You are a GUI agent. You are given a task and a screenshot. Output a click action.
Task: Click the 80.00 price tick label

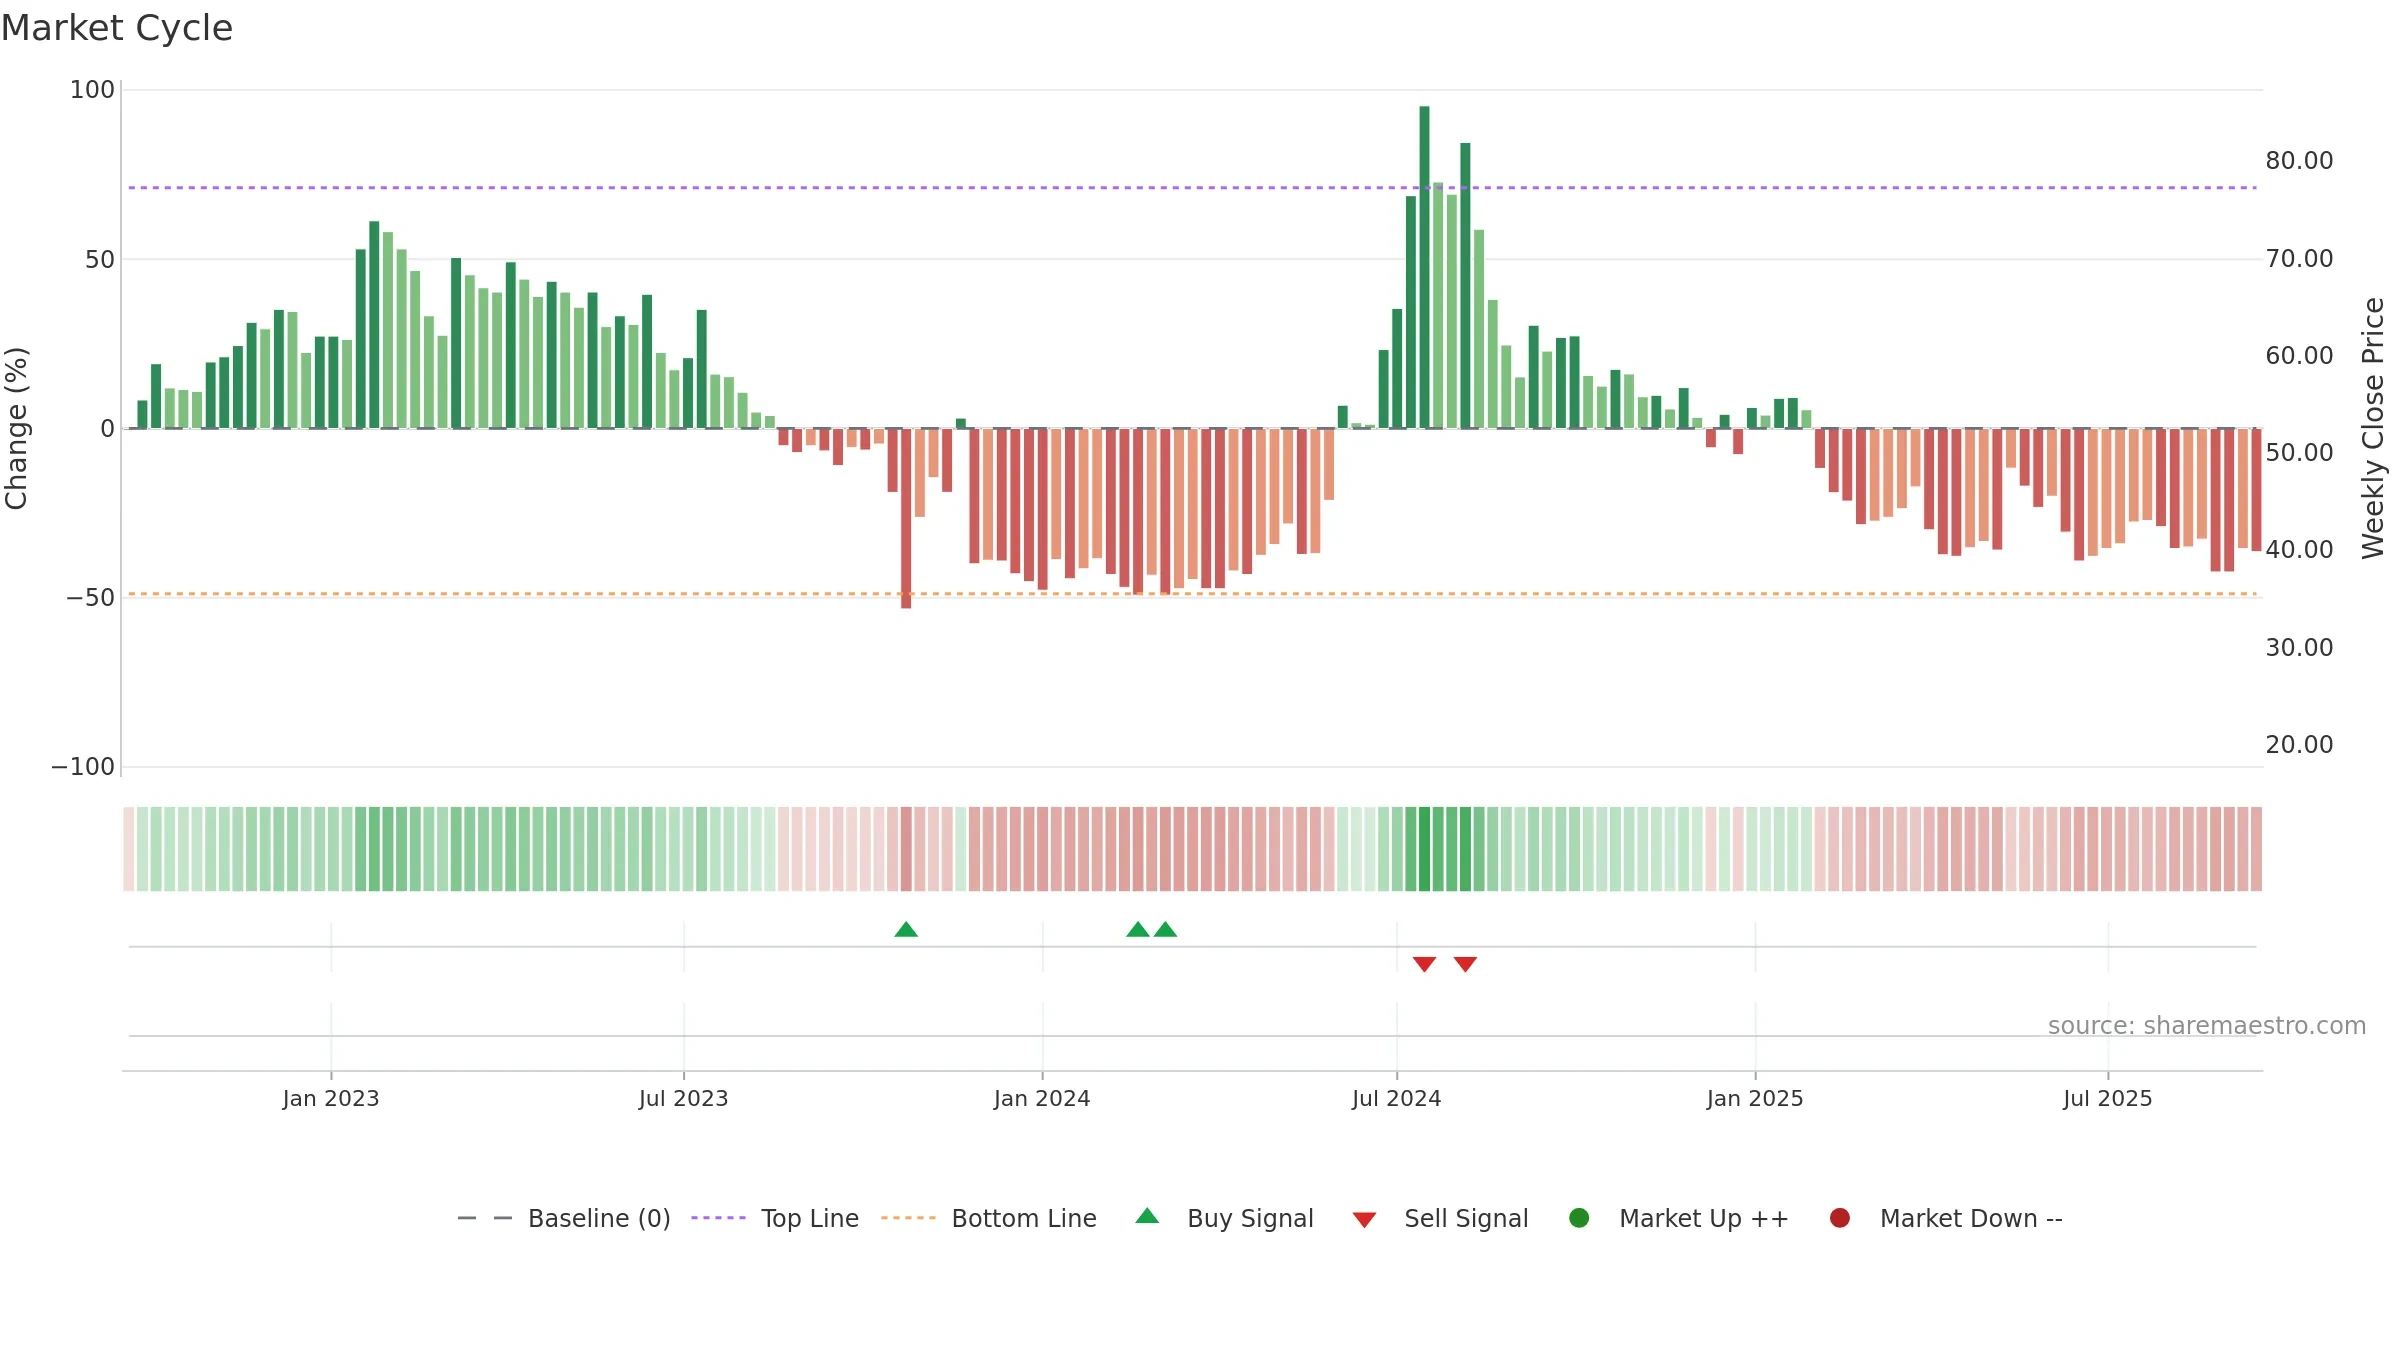[x=2299, y=161]
